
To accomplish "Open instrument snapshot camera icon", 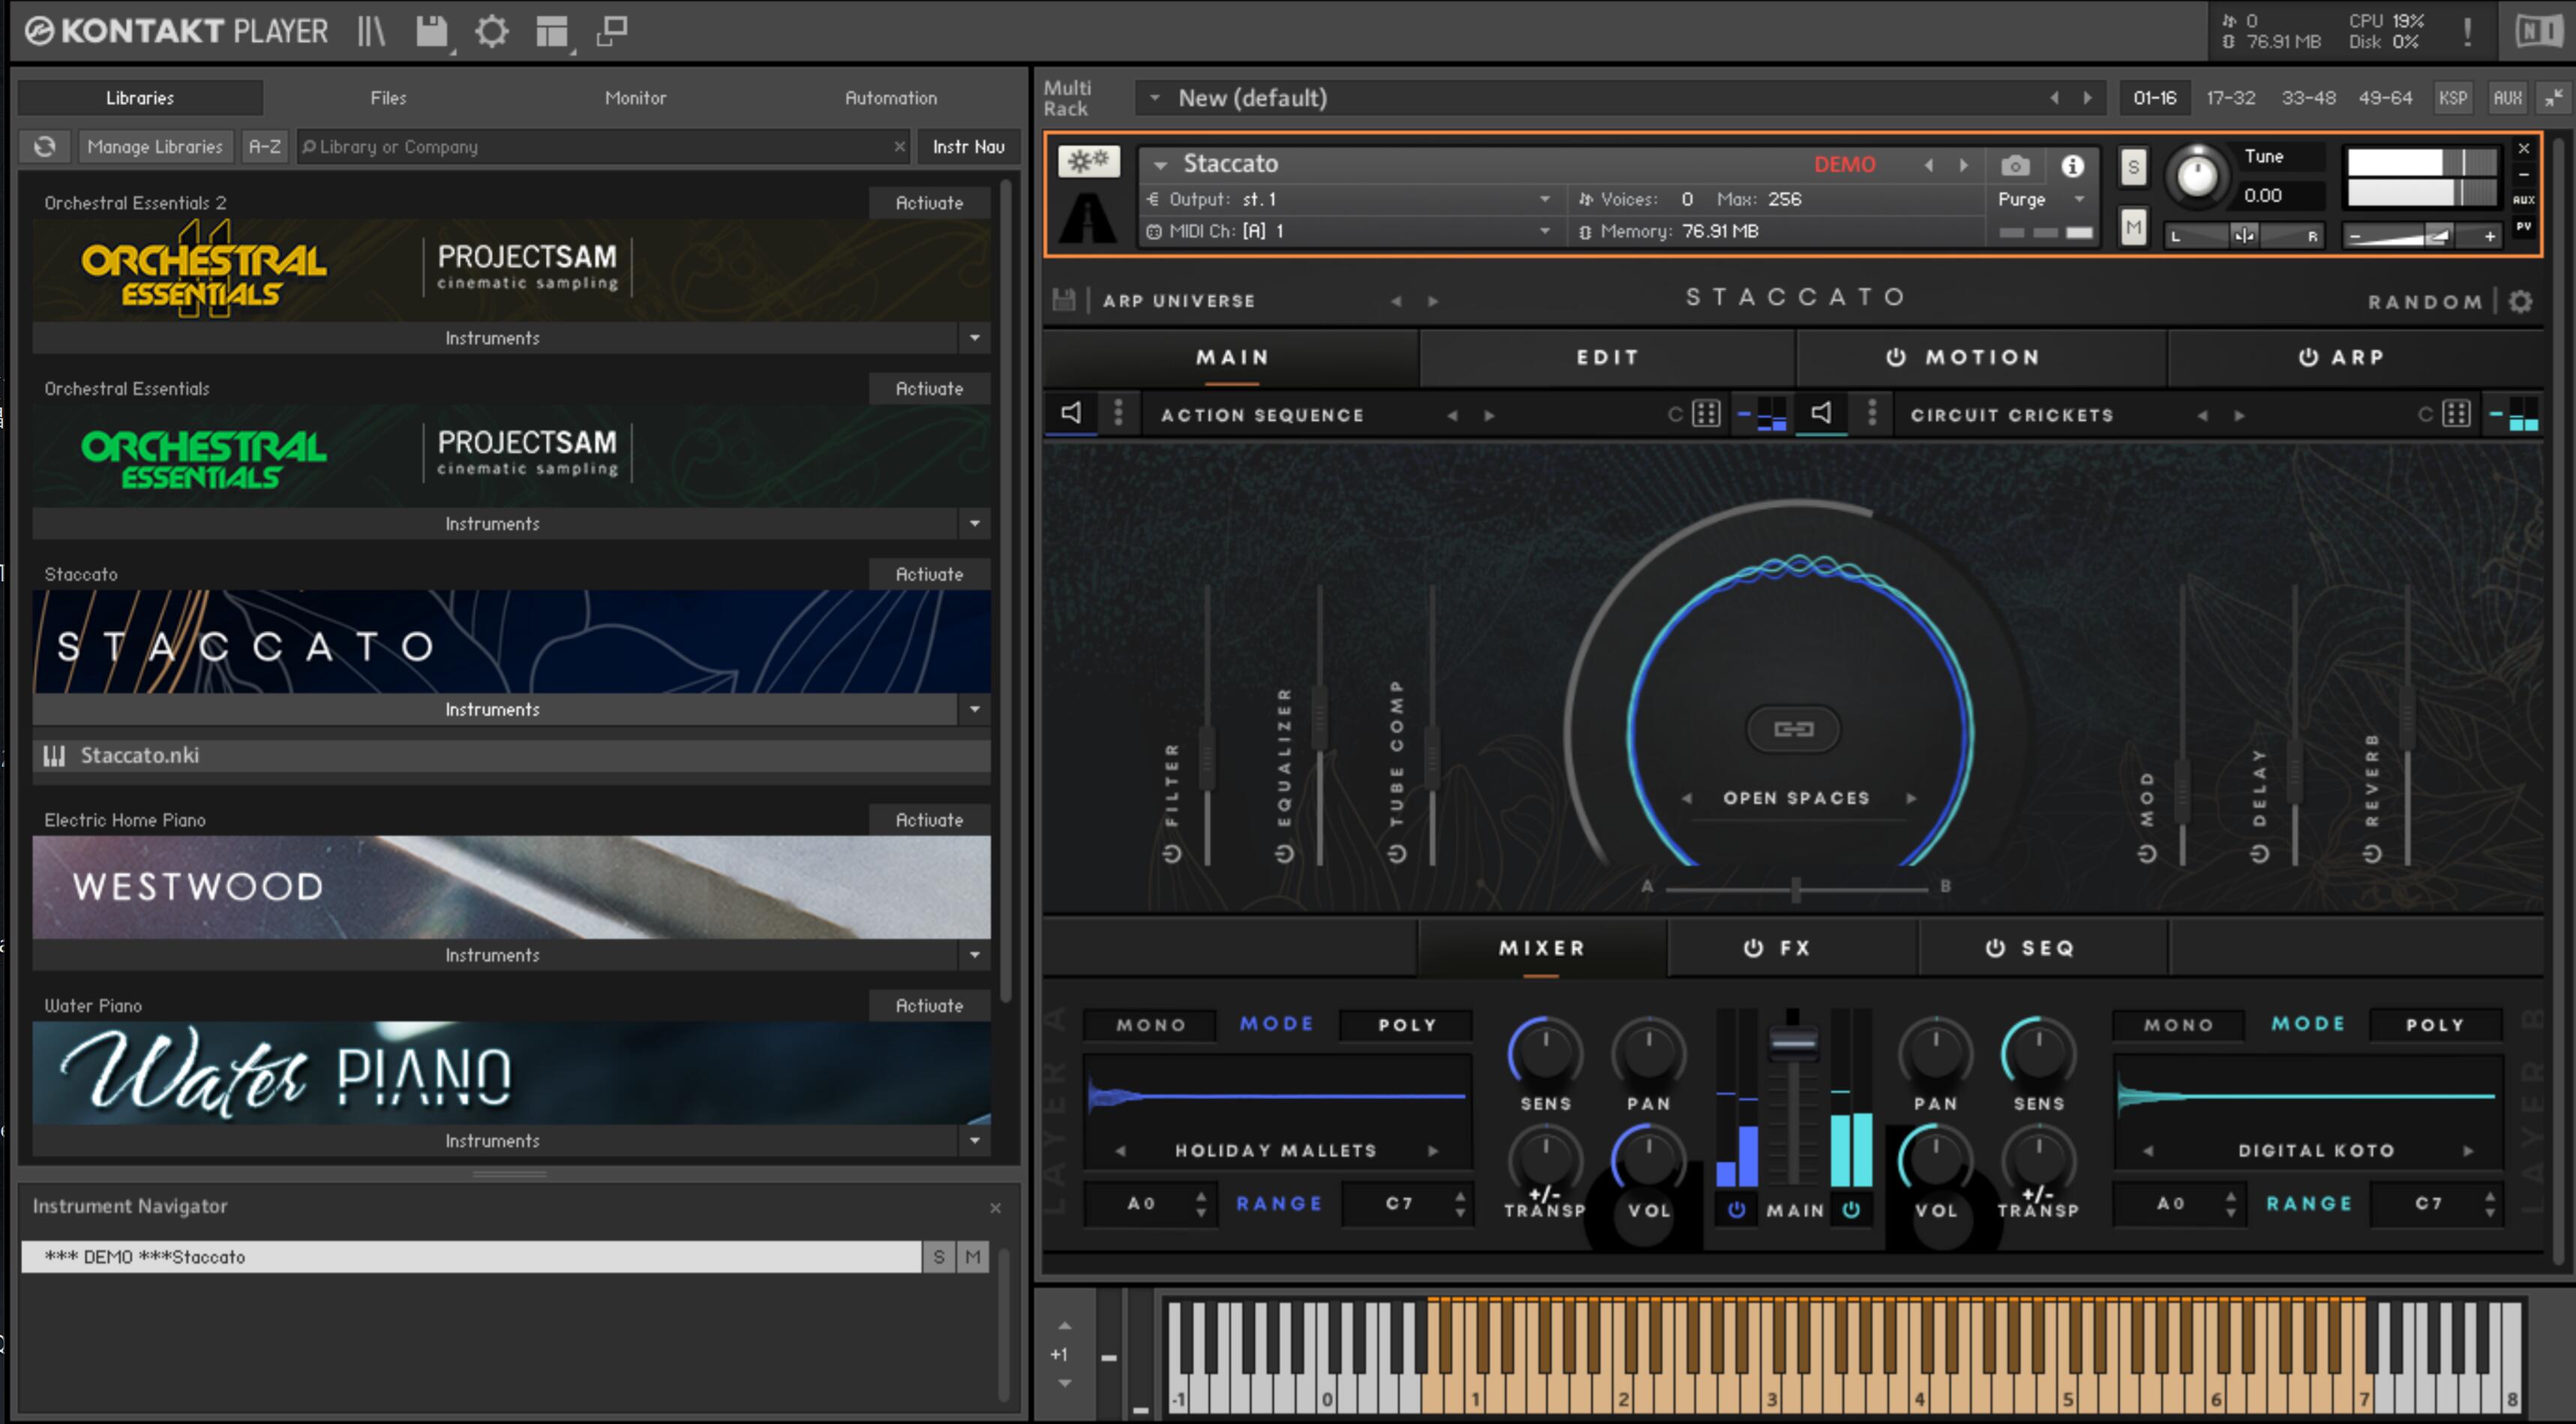I will pos(2015,165).
